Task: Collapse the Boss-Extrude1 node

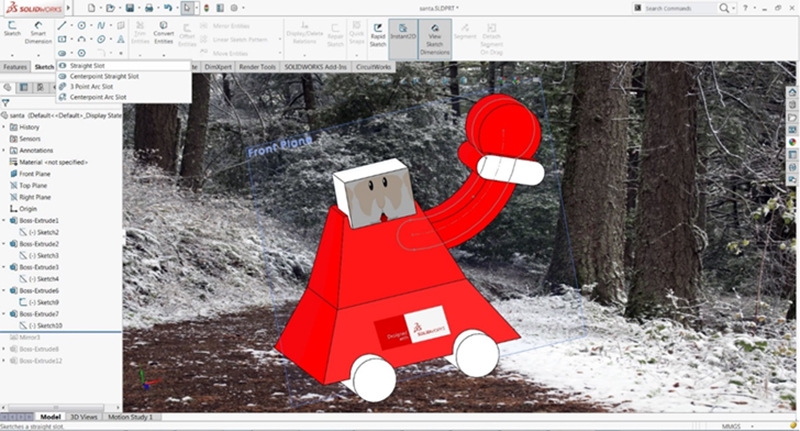Action: tap(4, 220)
